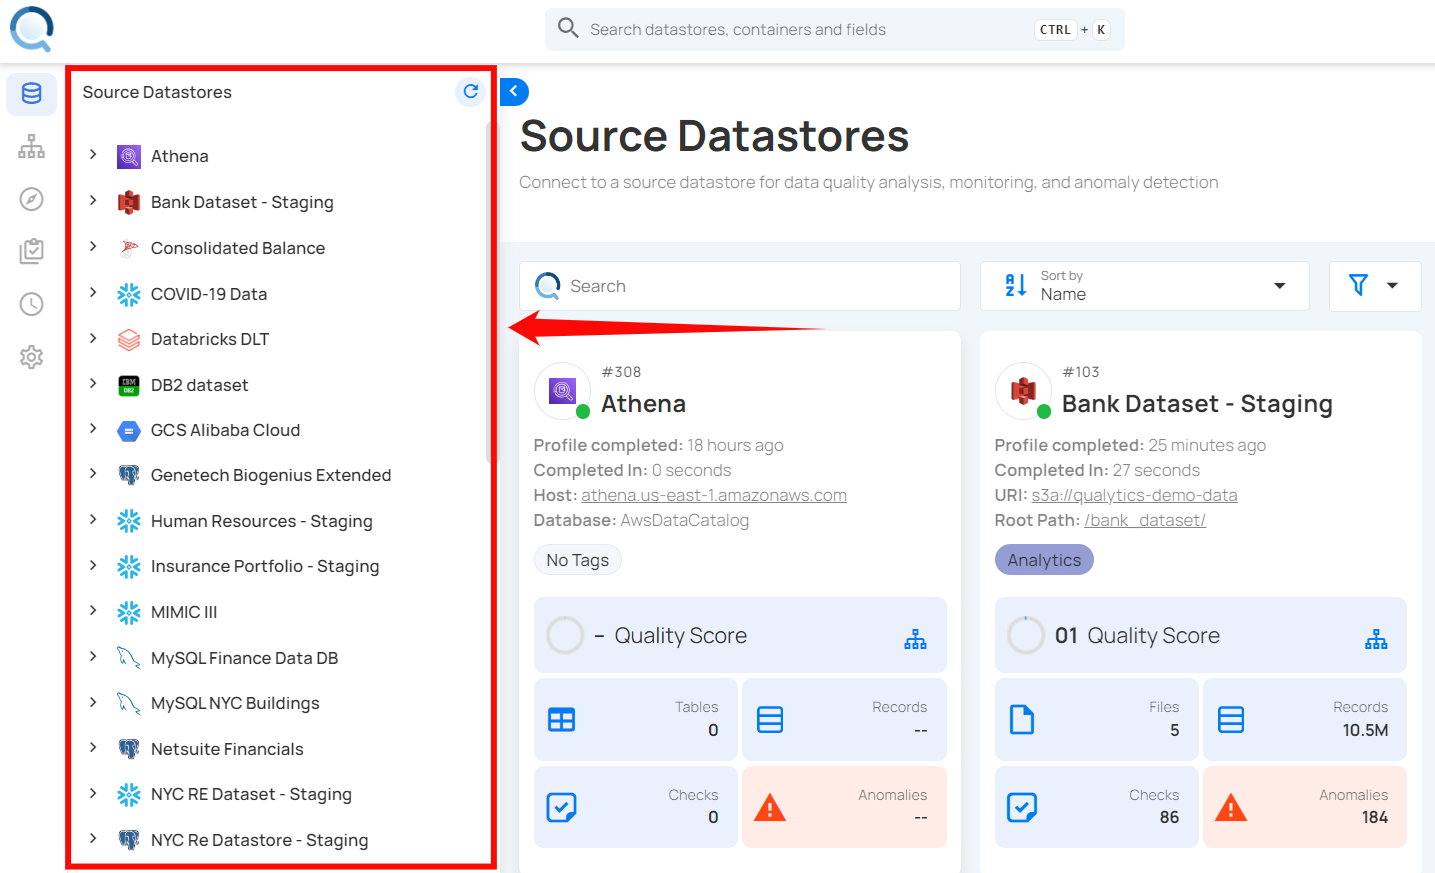Click the Checks icon on Athena card
The height and width of the screenshot is (873, 1435).
tap(562, 807)
